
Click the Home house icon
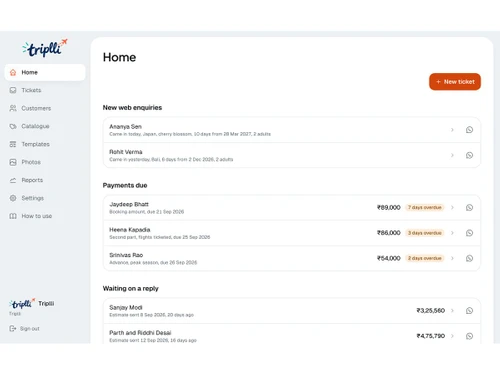tap(13, 72)
